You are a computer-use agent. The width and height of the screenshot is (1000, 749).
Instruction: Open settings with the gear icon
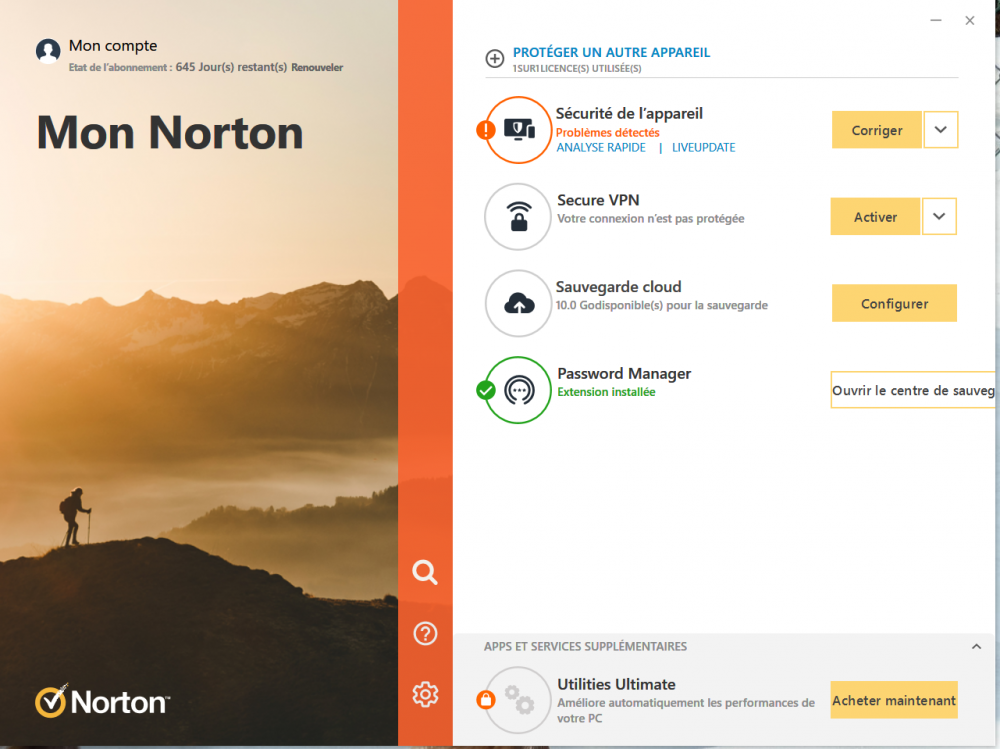425,694
